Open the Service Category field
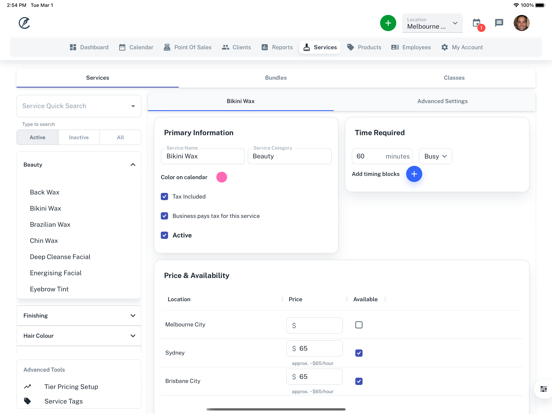552x414 pixels. 289,156
